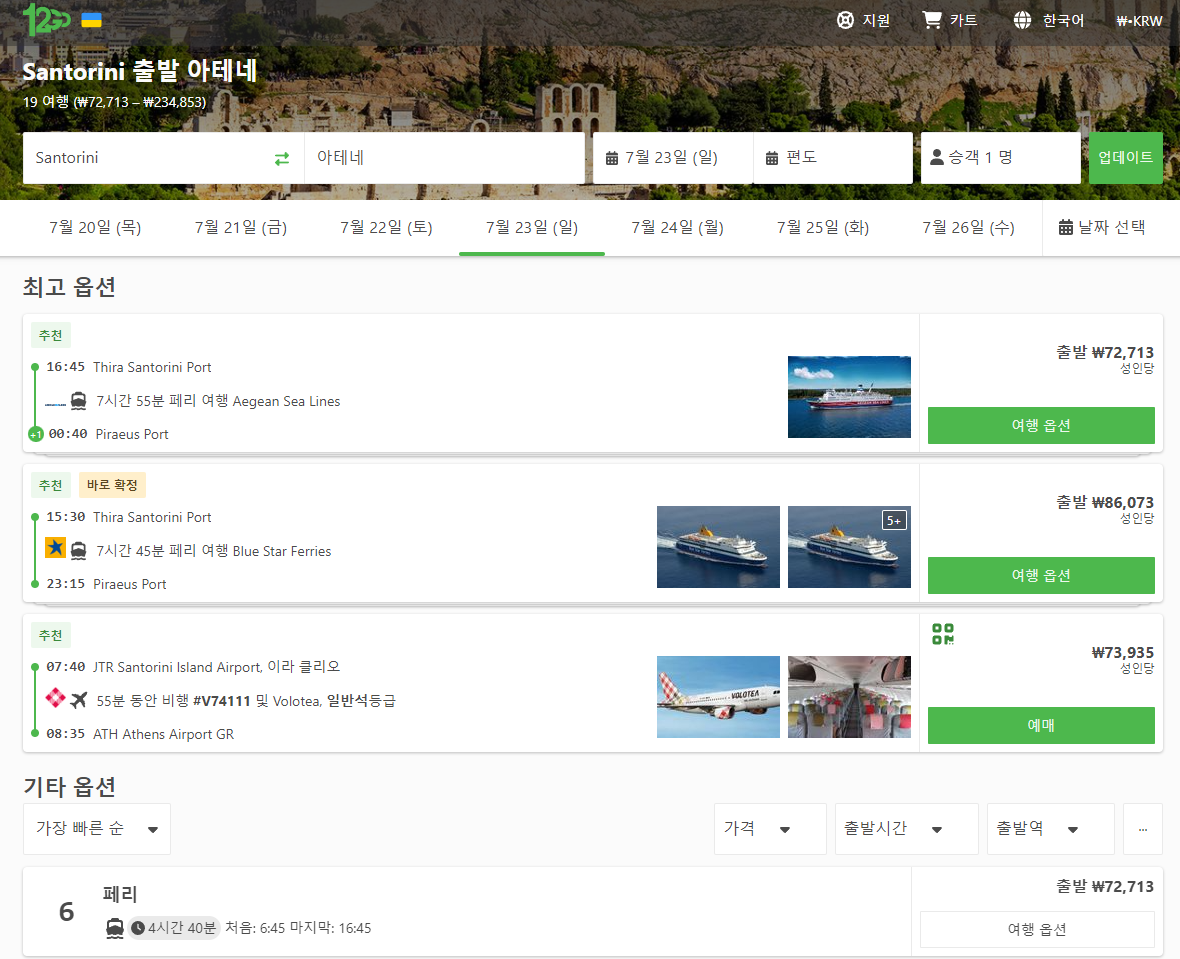Click the 바로 확정 instant confirmation badge
Screen dimensions: 1180x959
112,486
